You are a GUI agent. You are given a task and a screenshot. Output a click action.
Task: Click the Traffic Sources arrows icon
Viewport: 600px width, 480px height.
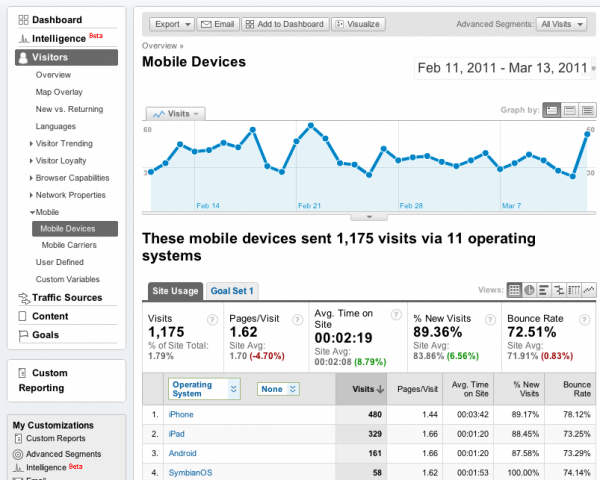[24, 298]
